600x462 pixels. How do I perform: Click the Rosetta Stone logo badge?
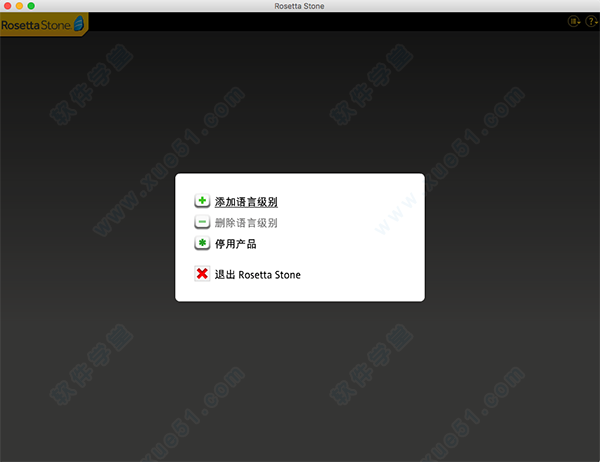[x=44, y=24]
